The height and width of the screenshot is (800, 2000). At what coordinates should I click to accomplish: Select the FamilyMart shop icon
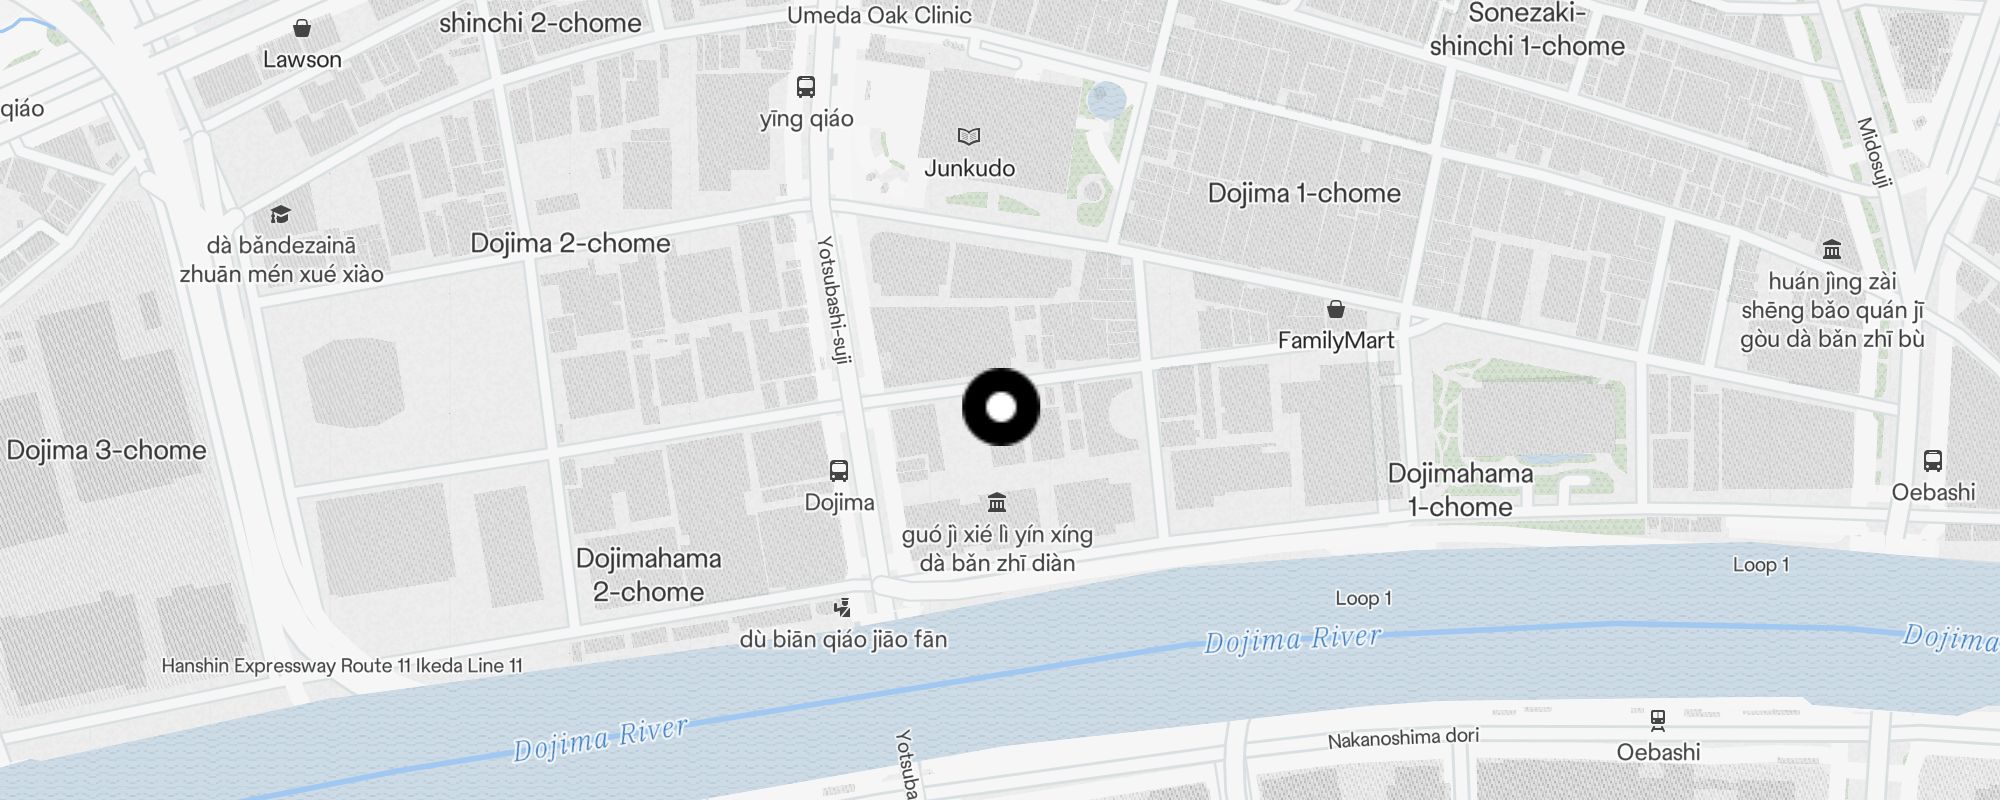(1336, 309)
